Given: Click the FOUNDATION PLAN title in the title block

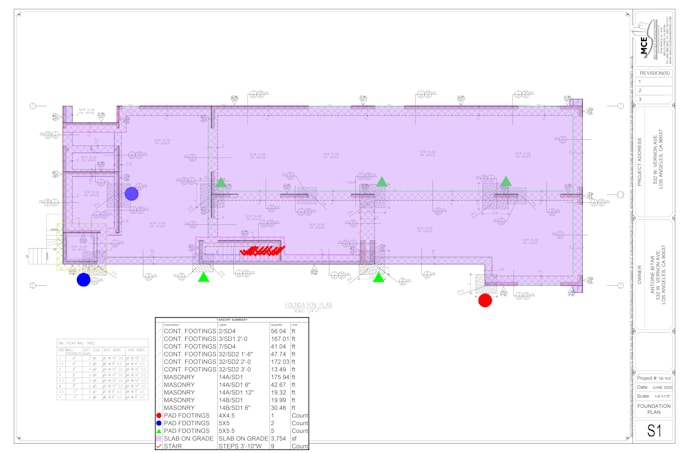Looking at the screenshot, I should coord(654,409).
